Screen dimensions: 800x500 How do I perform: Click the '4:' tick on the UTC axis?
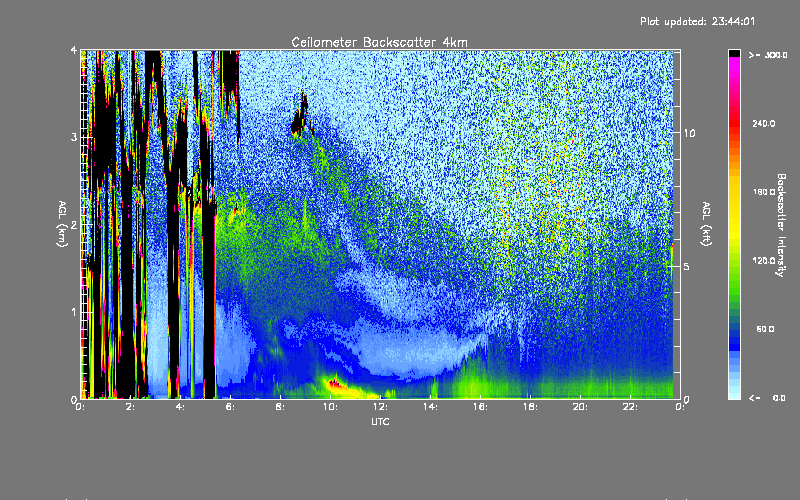click(180, 407)
